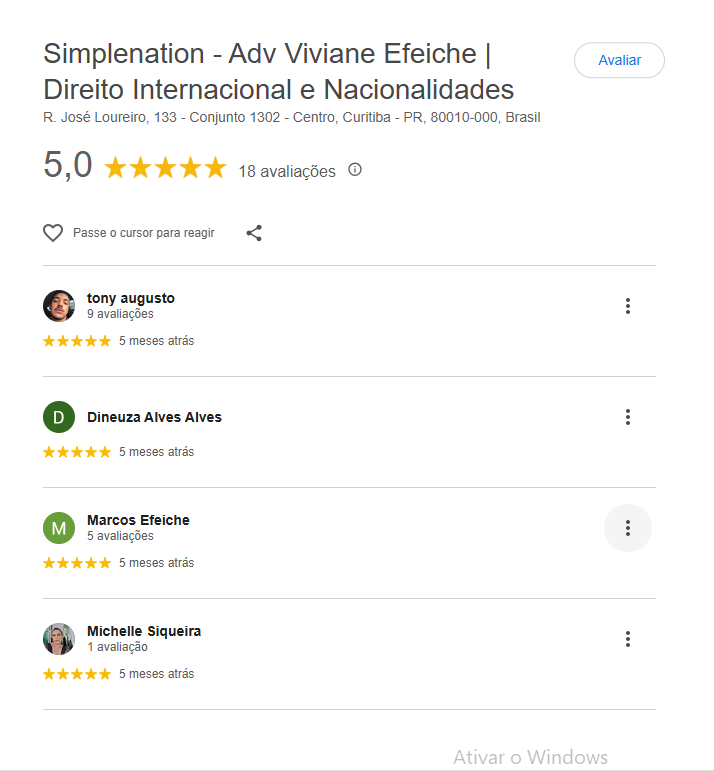The image size is (714, 771).
Task: Open more options for Marcos Efeiche's review
Action: pos(628,528)
